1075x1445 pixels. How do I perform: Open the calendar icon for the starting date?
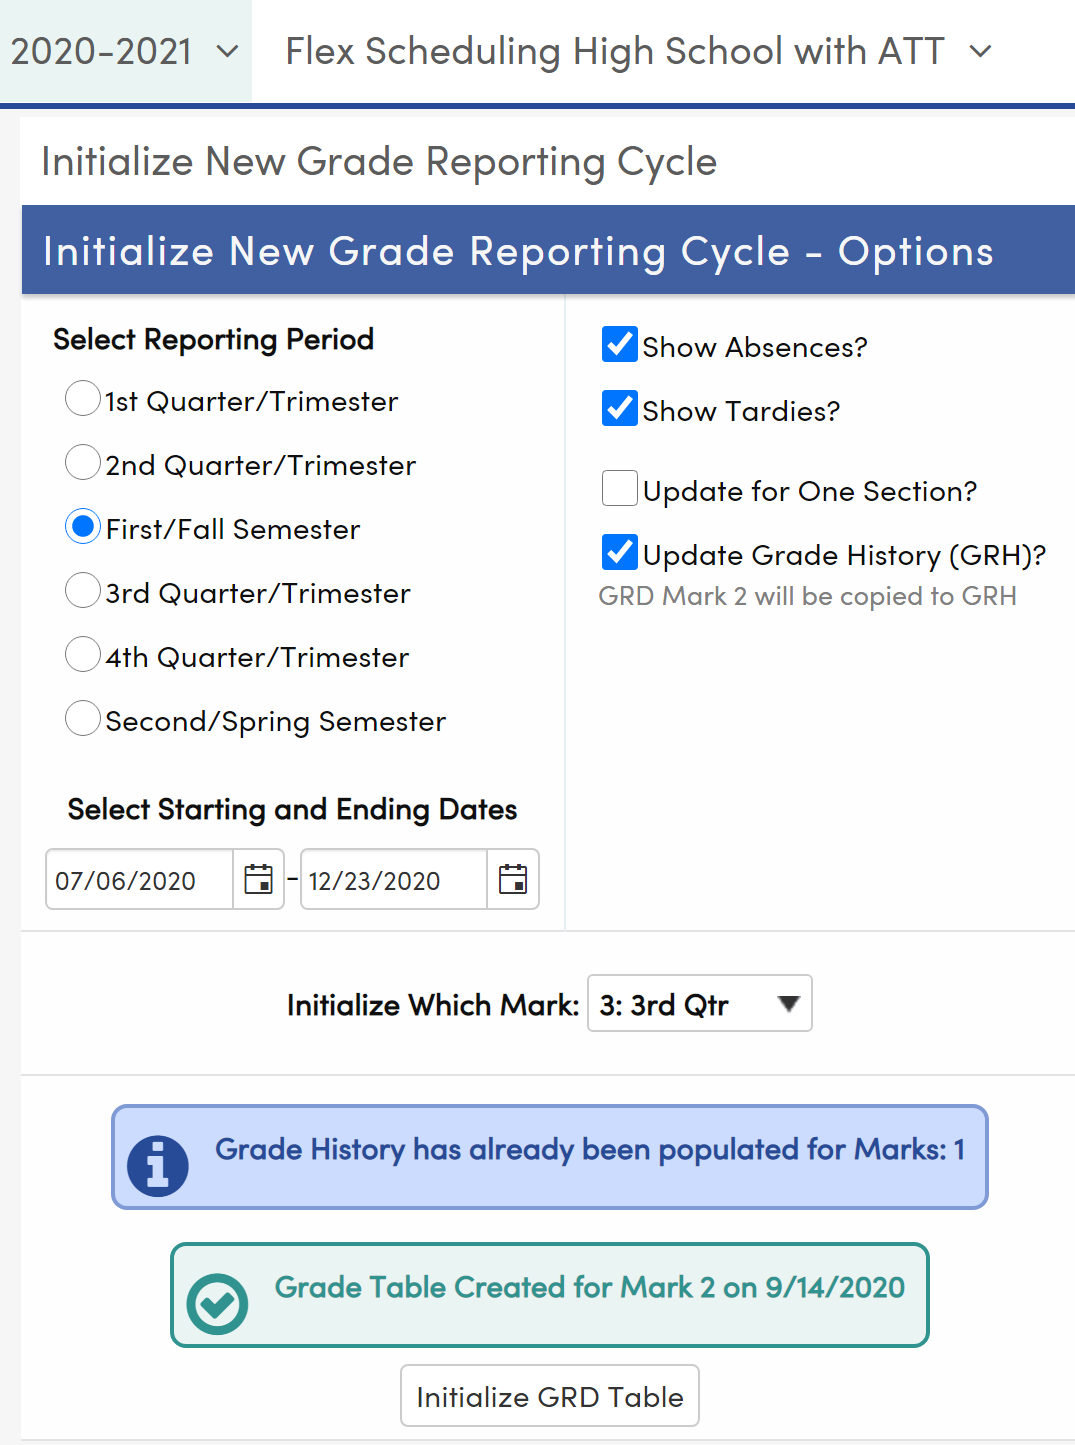[x=259, y=879]
